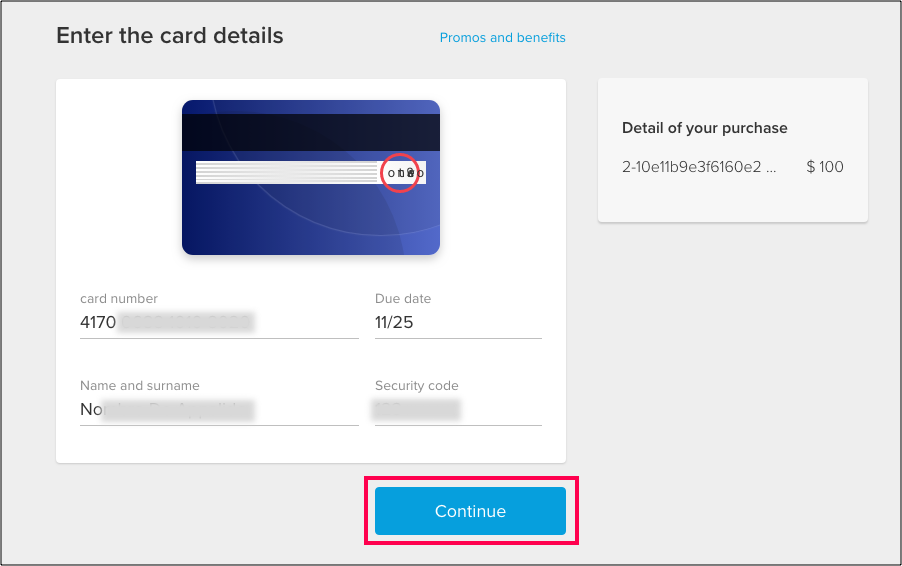Image resolution: width=902 pixels, height=566 pixels.
Task: Click the blue Continue button
Action: click(x=470, y=511)
